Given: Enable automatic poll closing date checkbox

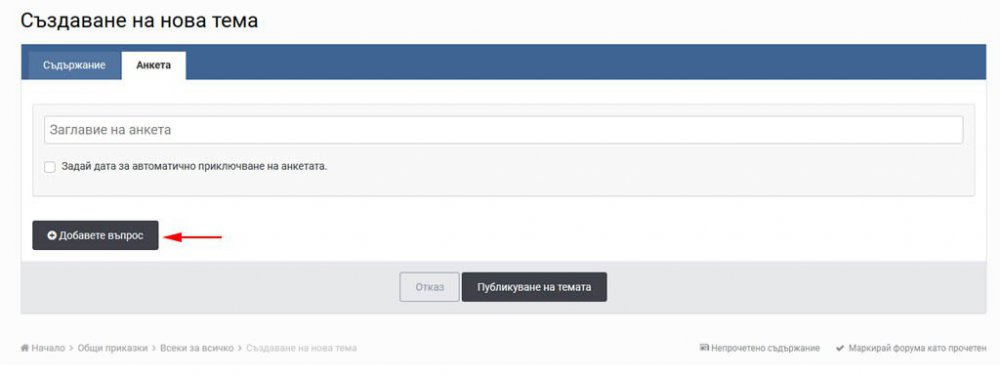Looking at the screenshot, I should (50, 167).
